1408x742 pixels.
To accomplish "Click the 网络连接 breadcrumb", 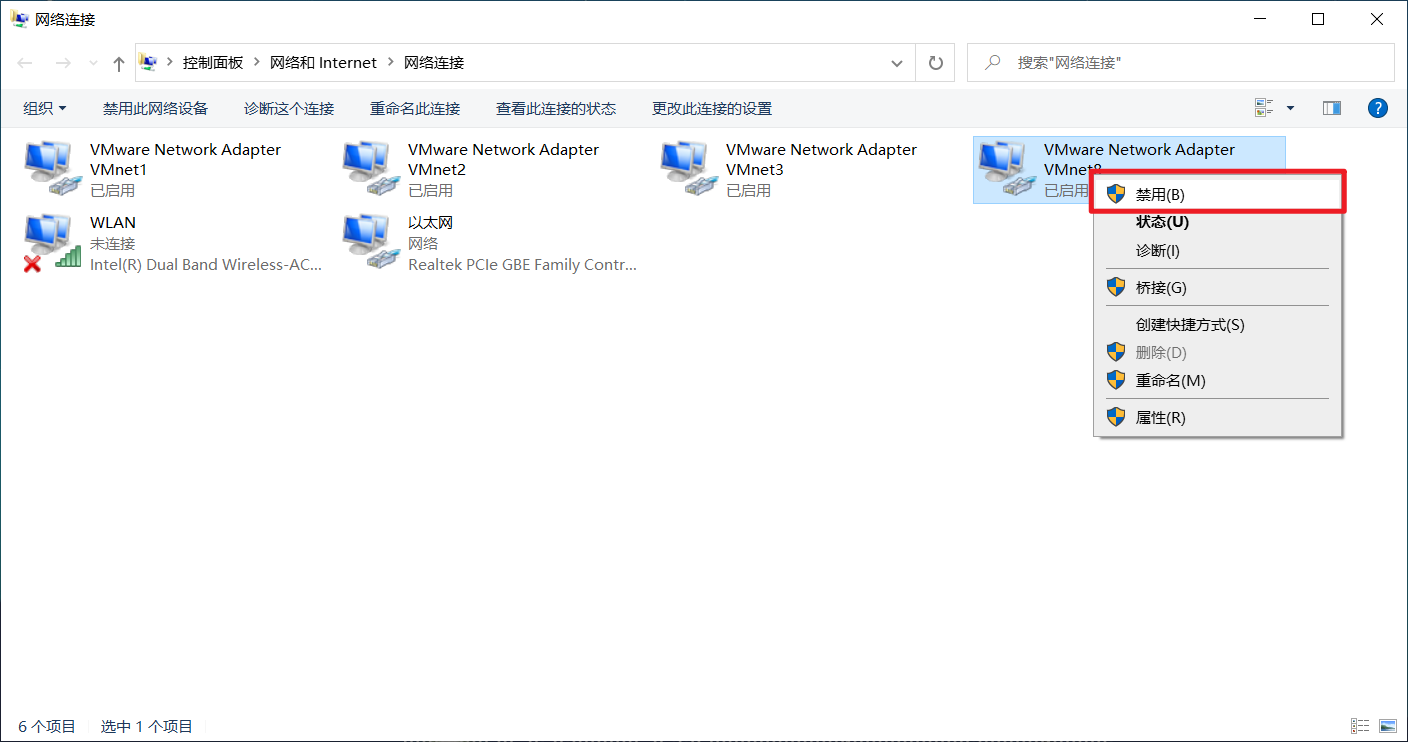I will coord(434,63).
